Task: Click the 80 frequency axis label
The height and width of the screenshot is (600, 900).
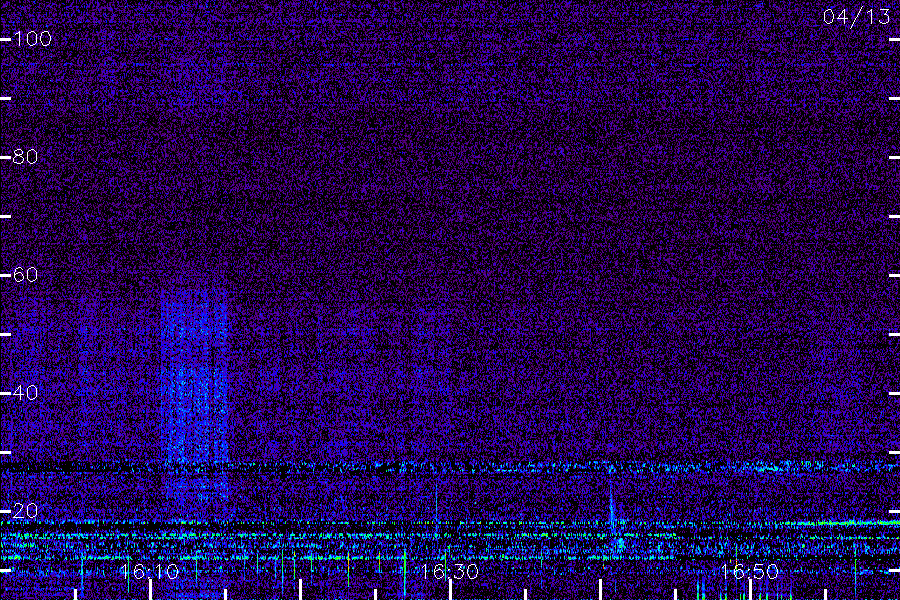Action: click(x=25, y=157)
